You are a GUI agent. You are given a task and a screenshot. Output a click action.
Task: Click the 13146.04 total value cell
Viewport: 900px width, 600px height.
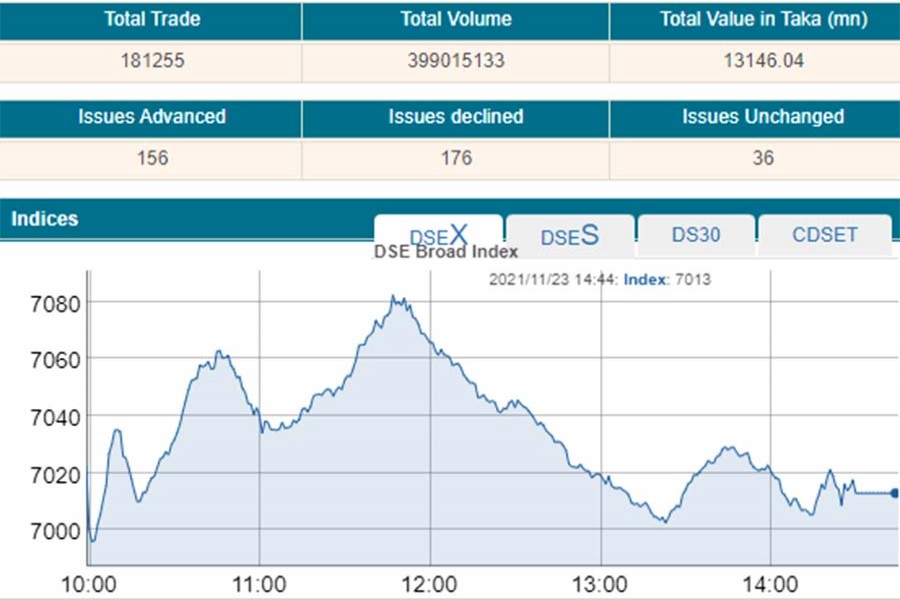point(763,61)
